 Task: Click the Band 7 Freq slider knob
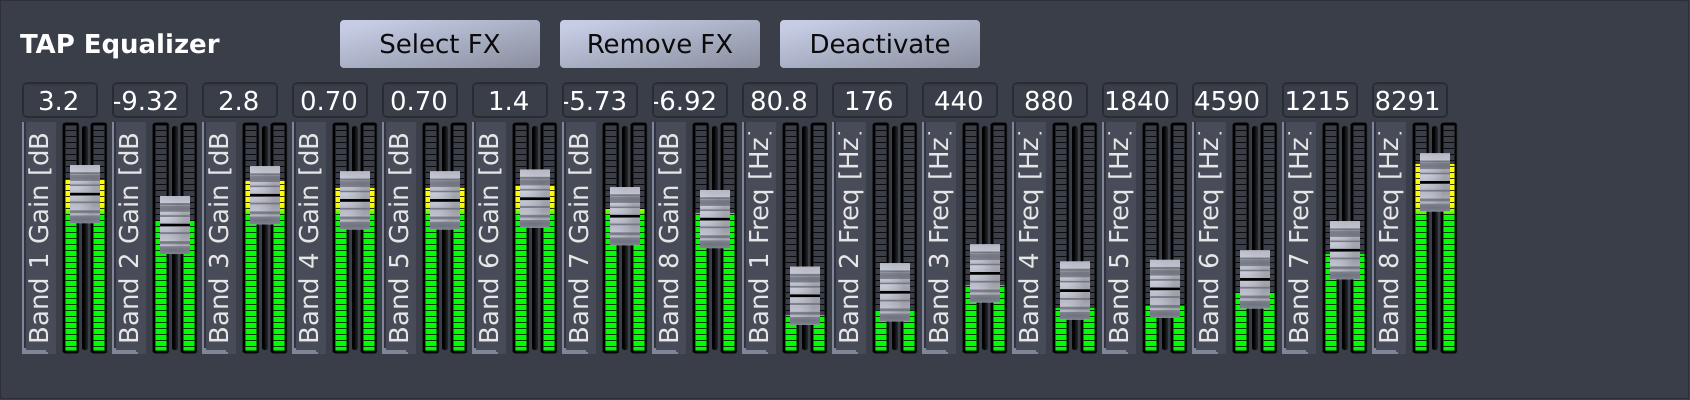(1345, 249)
